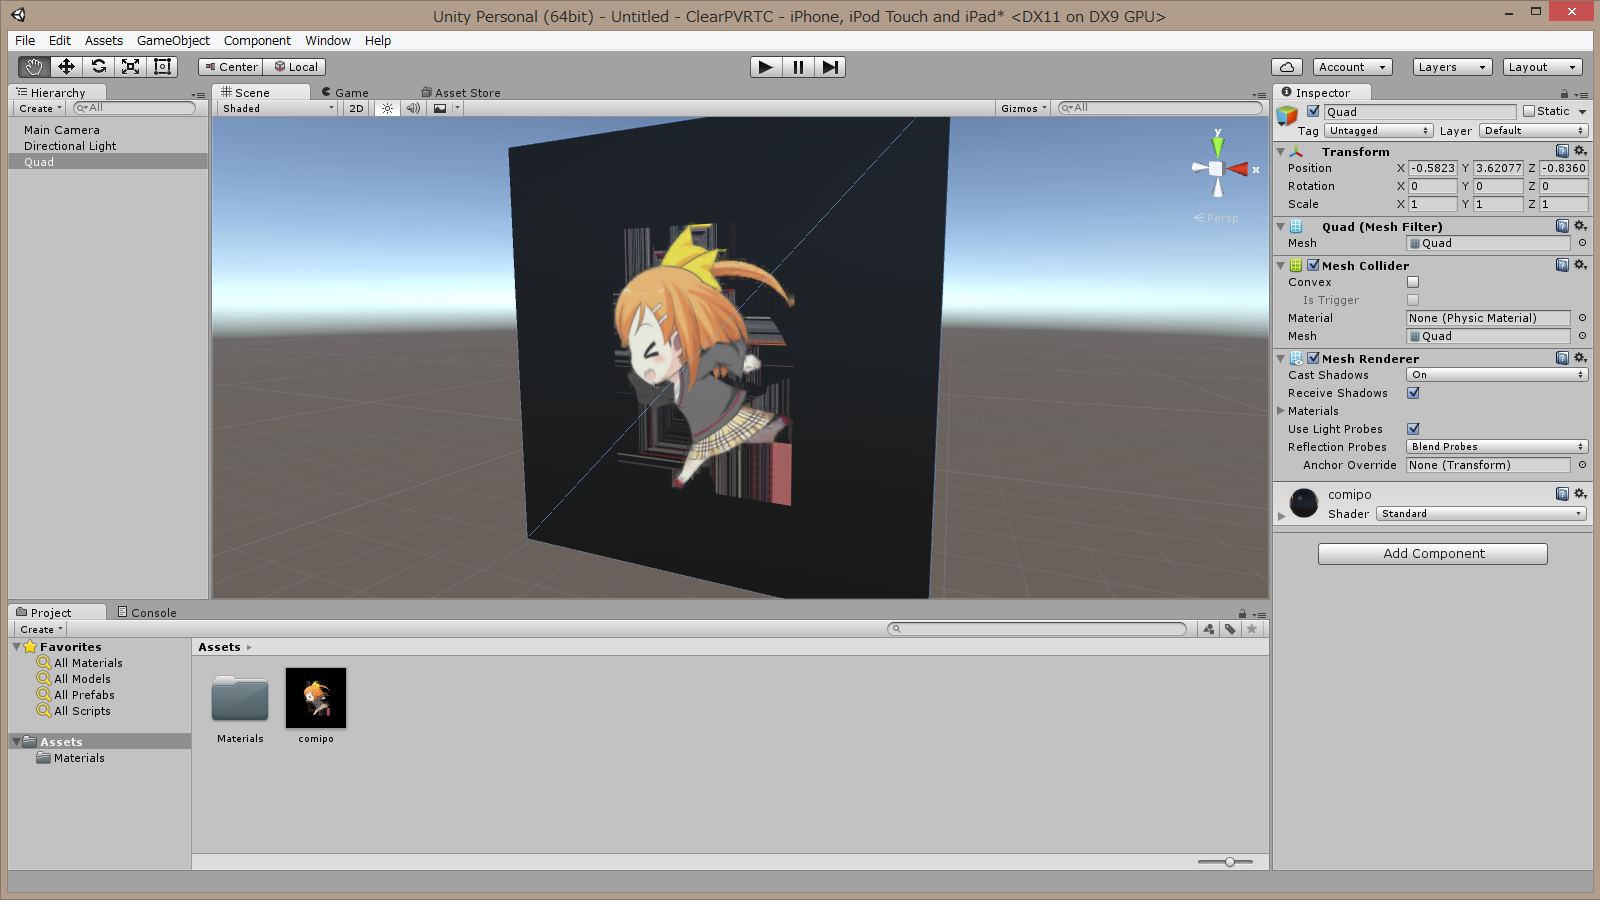Toggle pivot Center button
Viewport: 1600px width, 900px height.
click(x=231, y=67)
